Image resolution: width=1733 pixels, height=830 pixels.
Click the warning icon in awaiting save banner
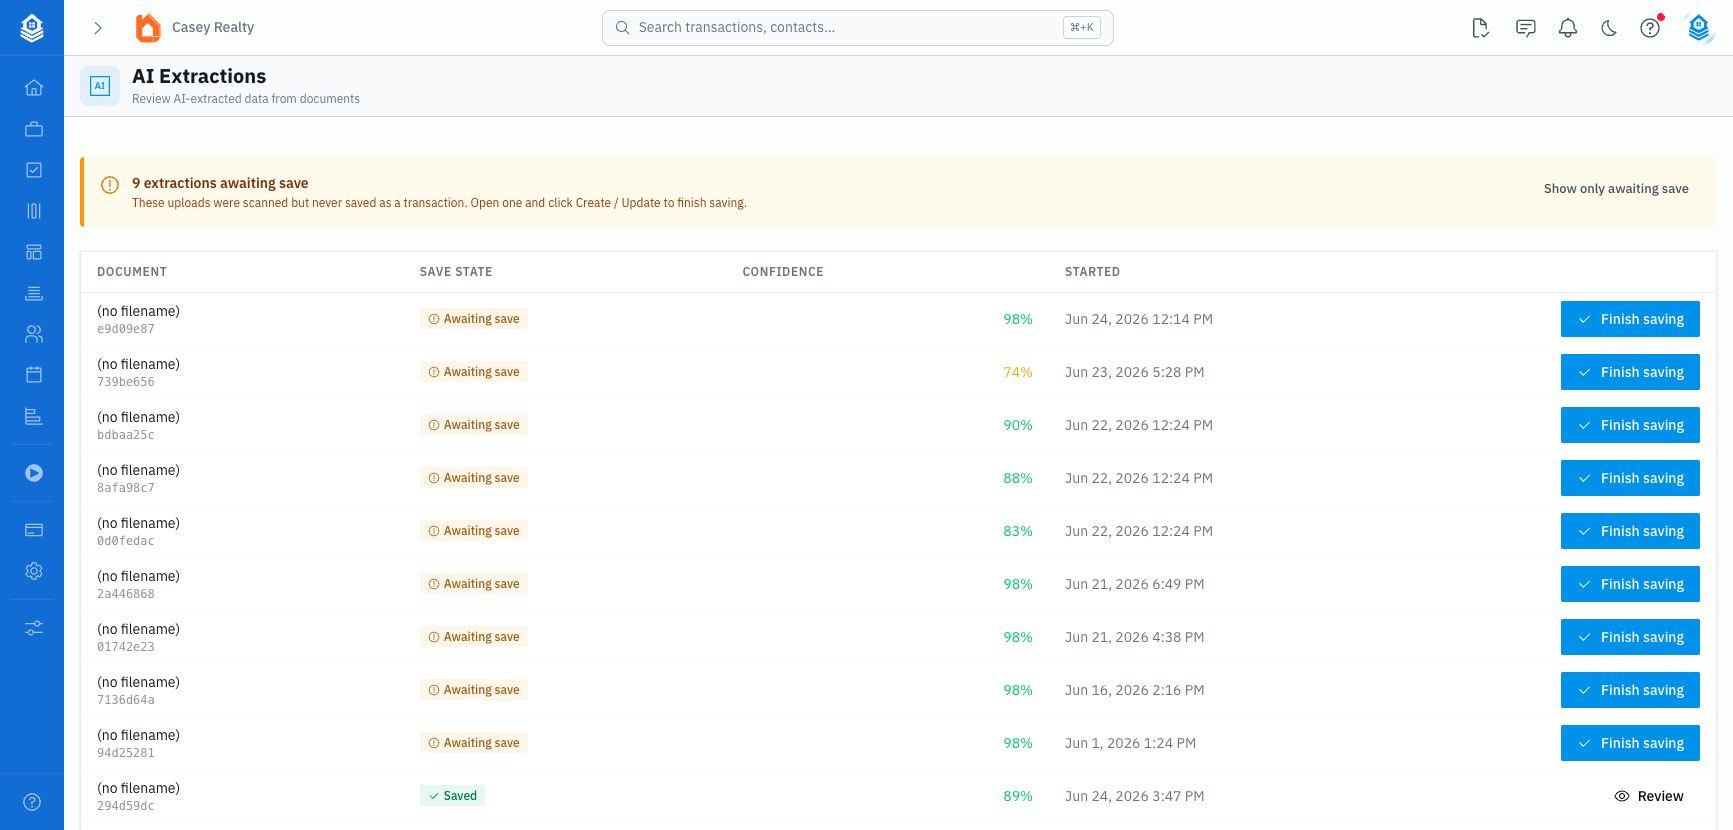click(110, 185)
